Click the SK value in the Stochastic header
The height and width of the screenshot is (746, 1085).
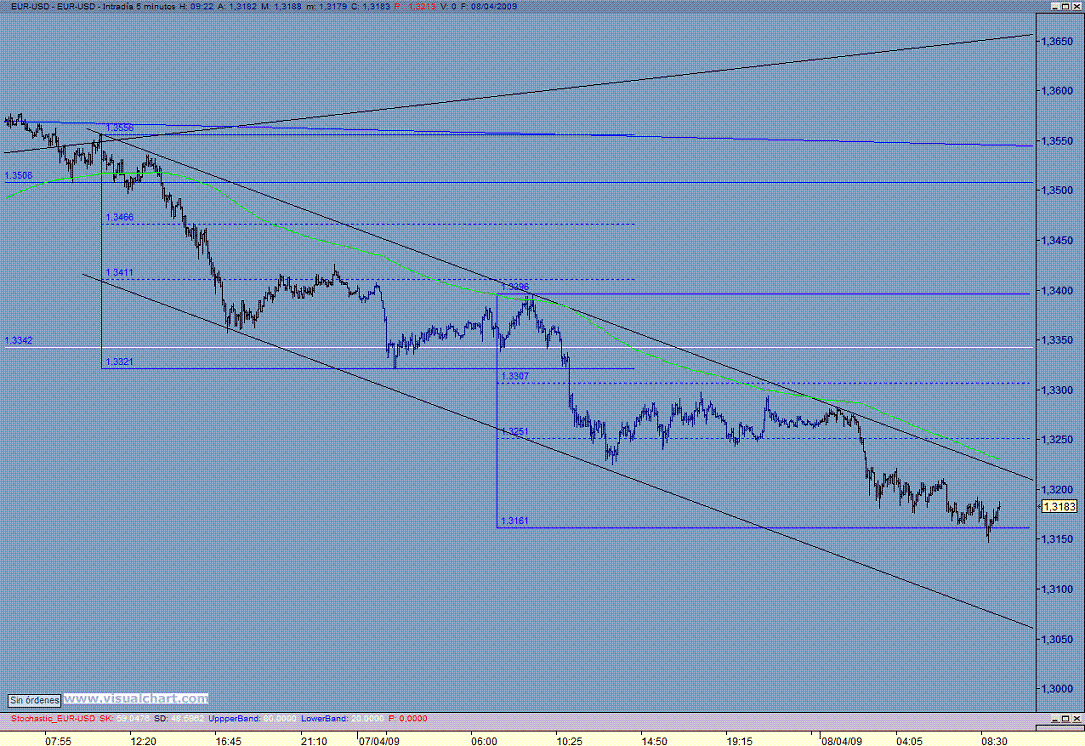pyautogui.click(x=133, y=718)
